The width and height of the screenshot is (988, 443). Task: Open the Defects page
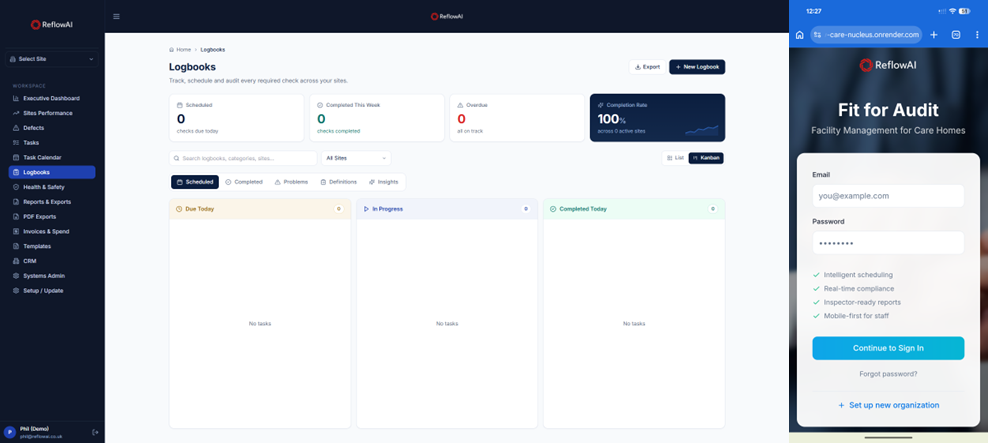point(52,128)
